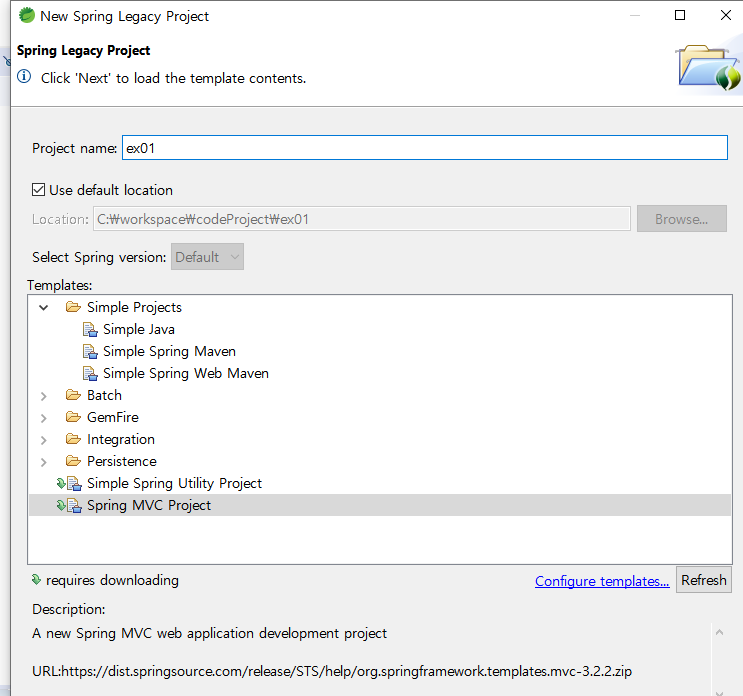Screen dimensions: 743x696
Task: Select the Integration tree label
Action: tap(121, 439)
